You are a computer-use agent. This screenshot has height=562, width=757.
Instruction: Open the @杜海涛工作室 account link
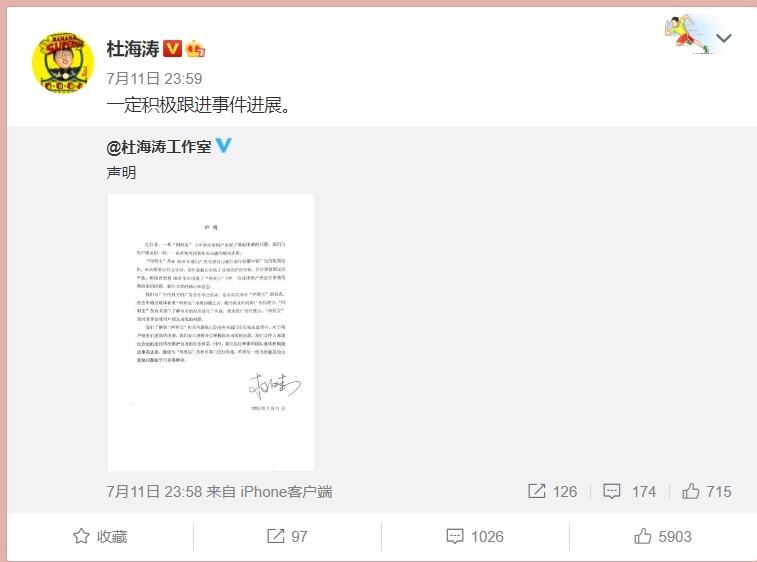(x=159, y=146)
